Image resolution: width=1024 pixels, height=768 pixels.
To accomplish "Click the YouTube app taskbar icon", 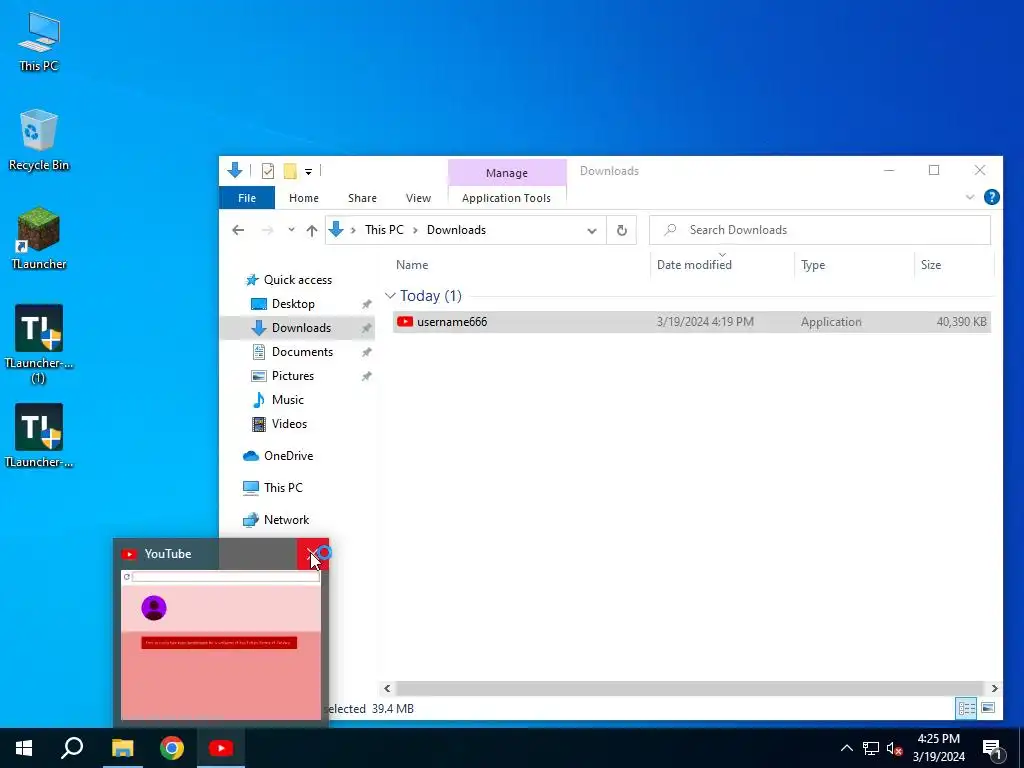I will (x=221, y=748).
